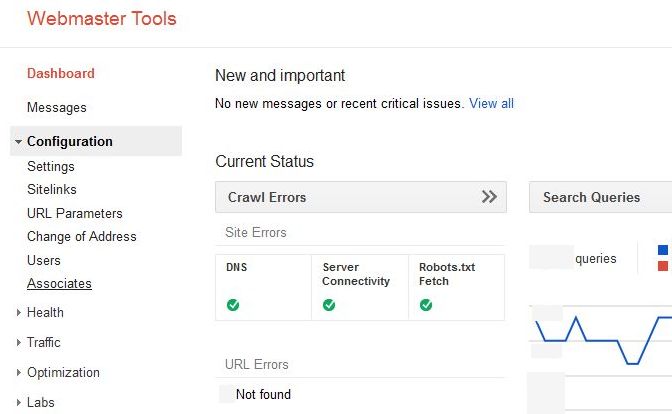Open the Crawl Errors header button

click(361, 197)
